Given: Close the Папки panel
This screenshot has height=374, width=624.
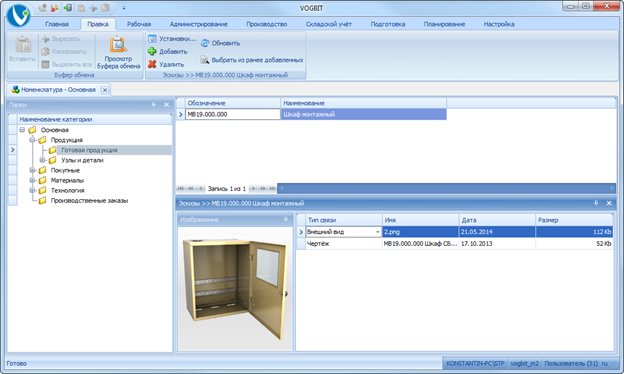Looking at the screenshot, I should pyautogui.click(x=167, y=105).
